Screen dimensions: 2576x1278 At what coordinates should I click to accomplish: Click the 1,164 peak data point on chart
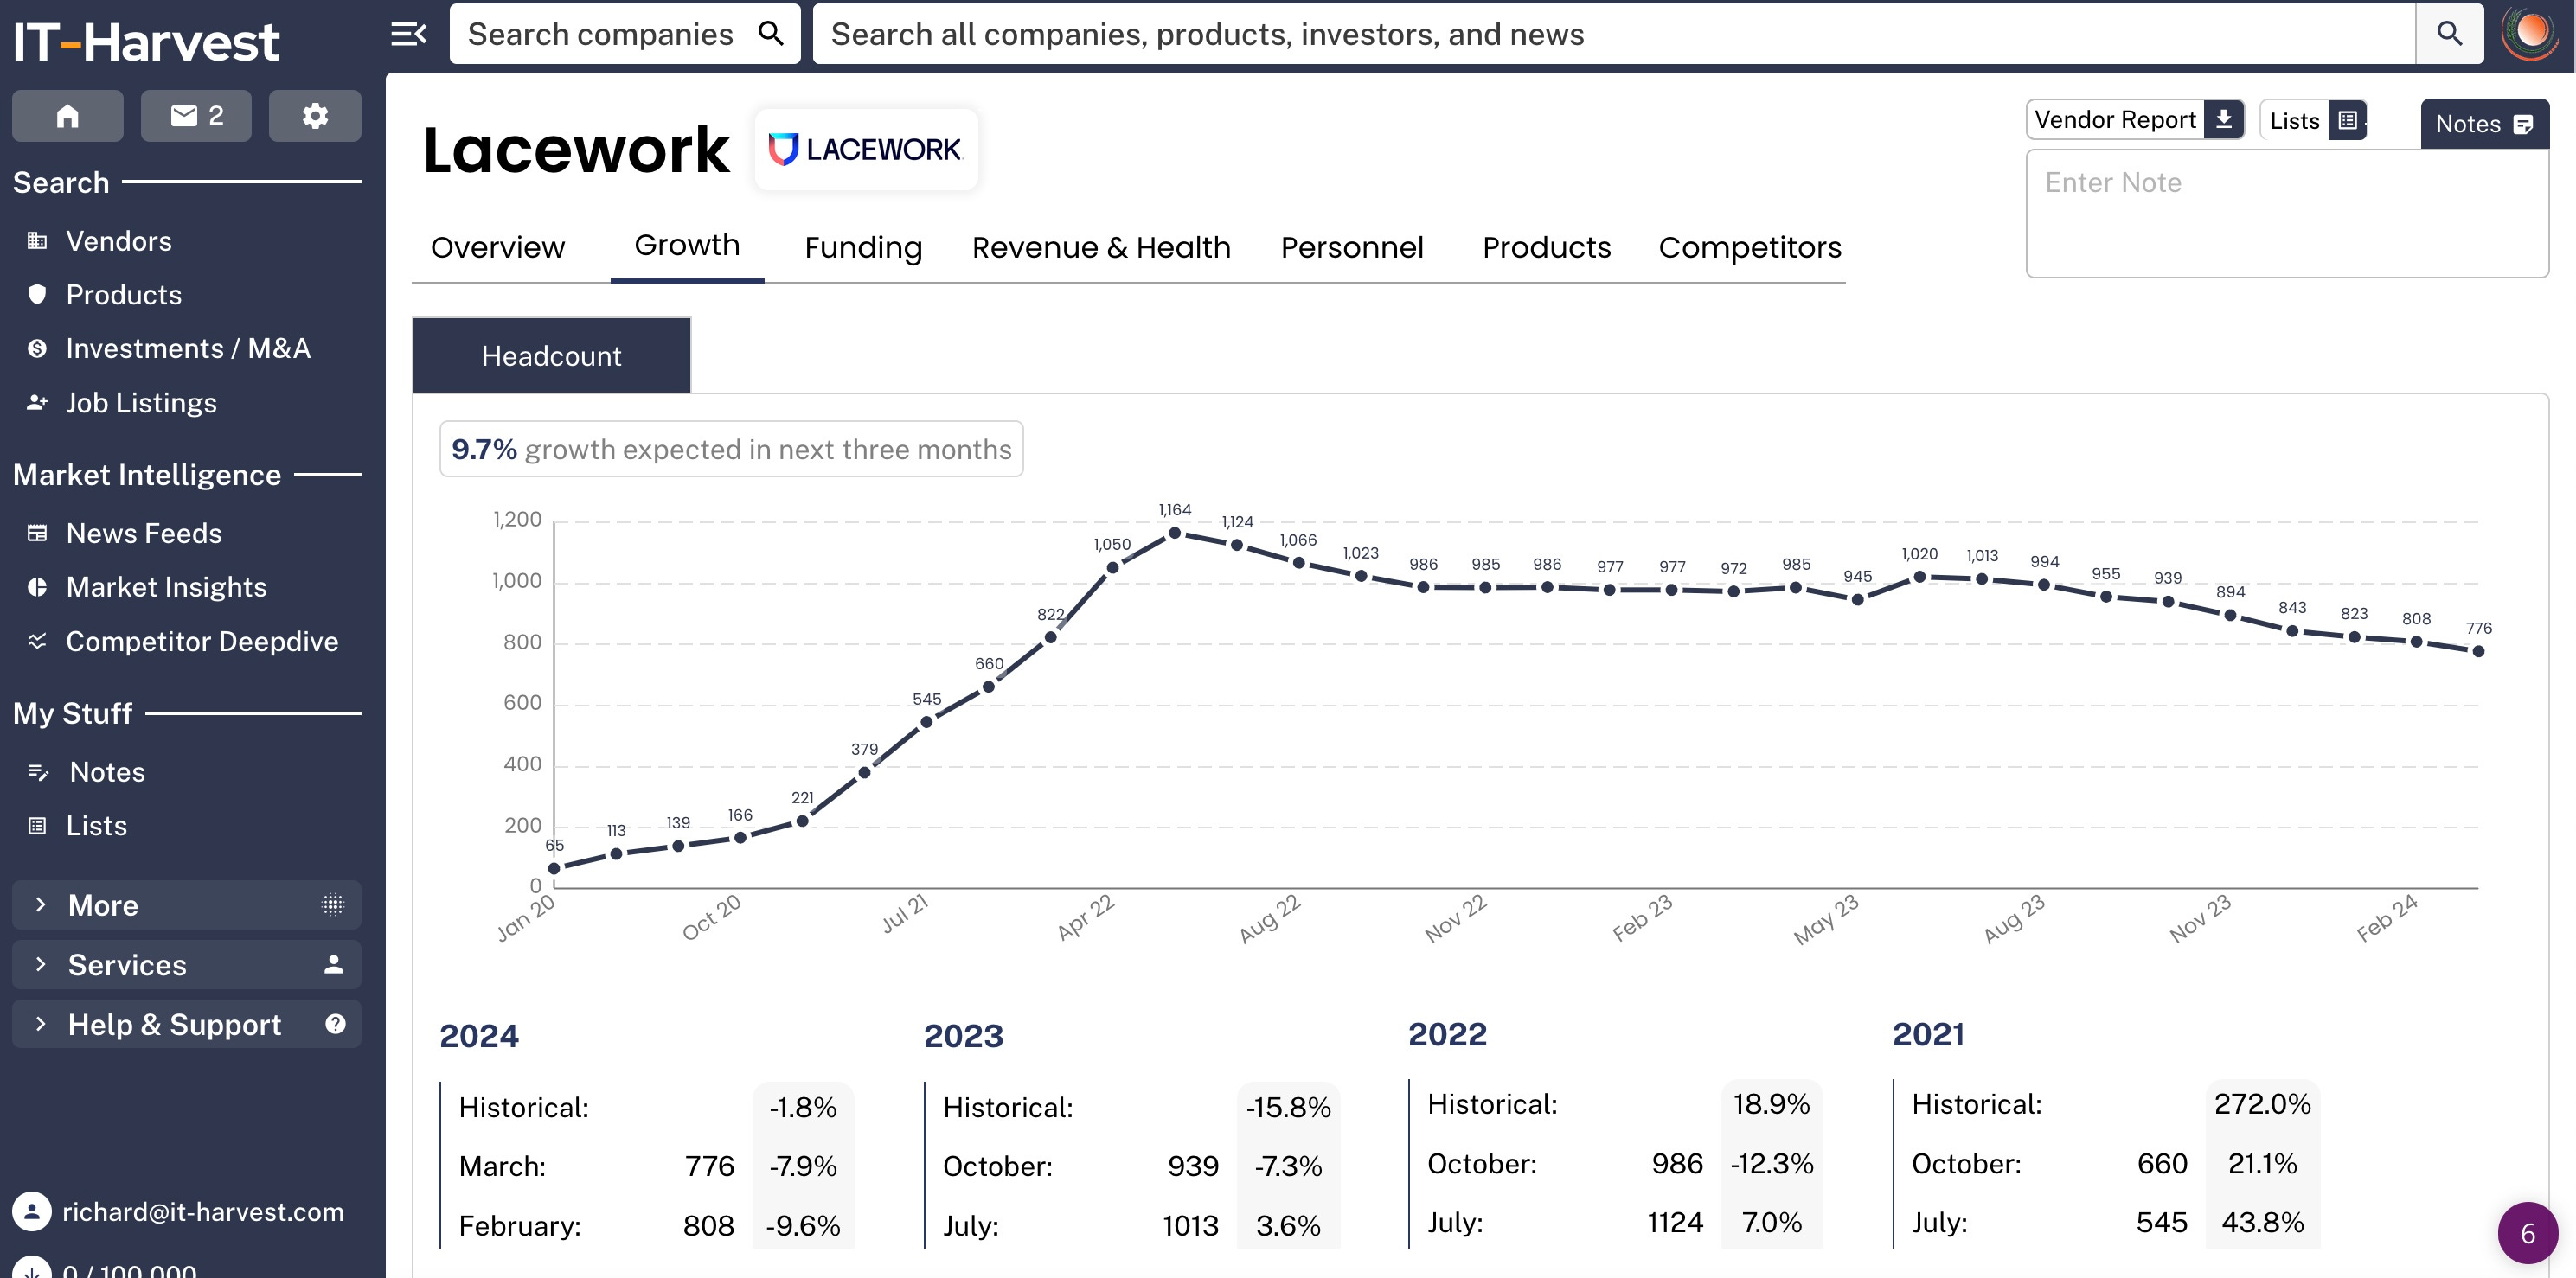click(x=1175, y=534)
